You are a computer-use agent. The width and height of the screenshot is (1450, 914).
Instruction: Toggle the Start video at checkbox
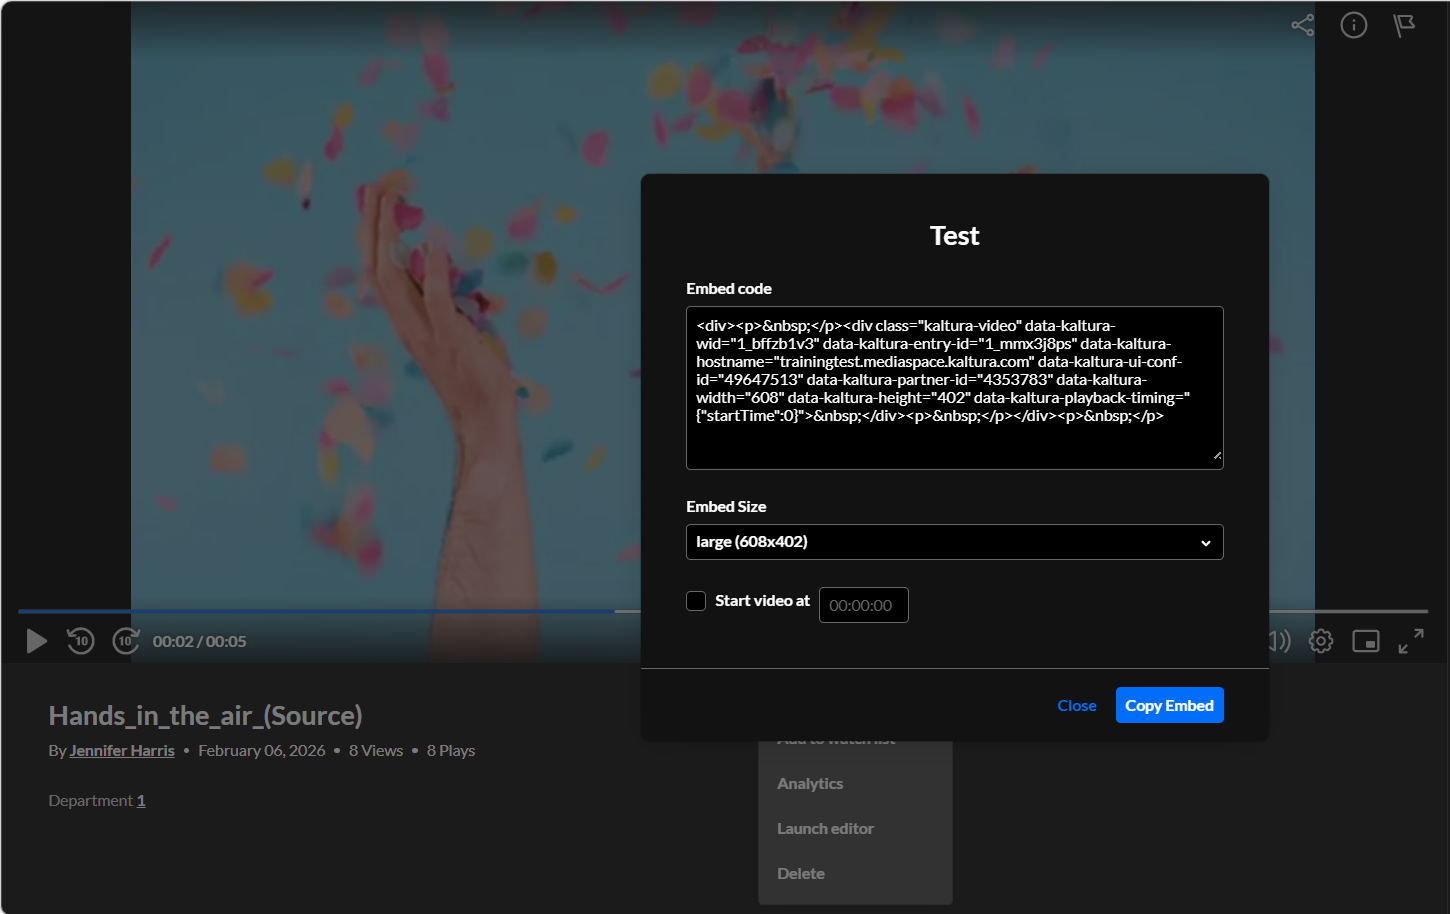pos(696,601)
